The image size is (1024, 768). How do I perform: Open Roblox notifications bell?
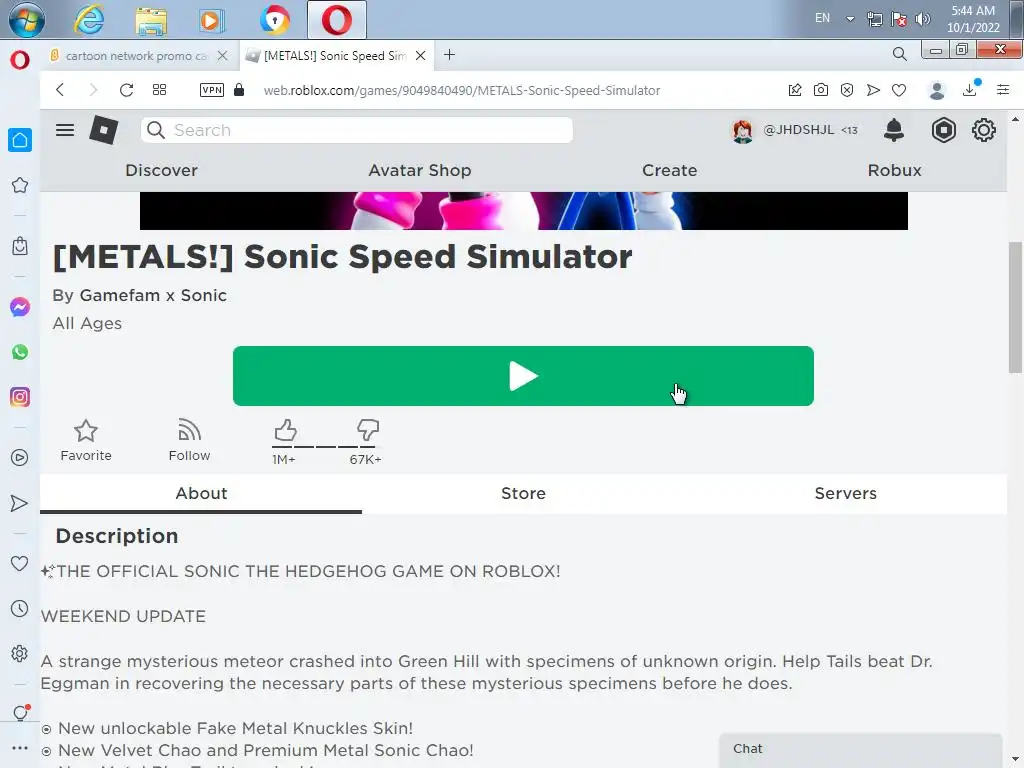894,130
